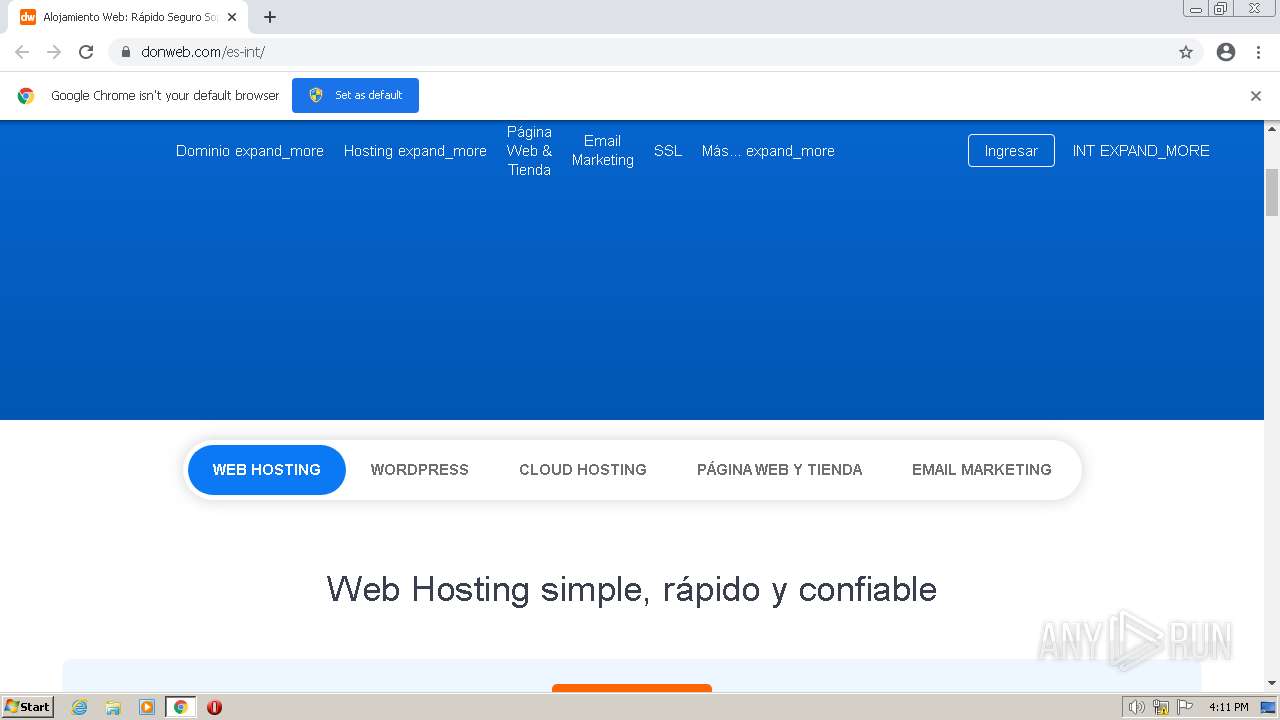Expand the Dominio menu
Screen dimensions: 1280x720
pos(250,151)
